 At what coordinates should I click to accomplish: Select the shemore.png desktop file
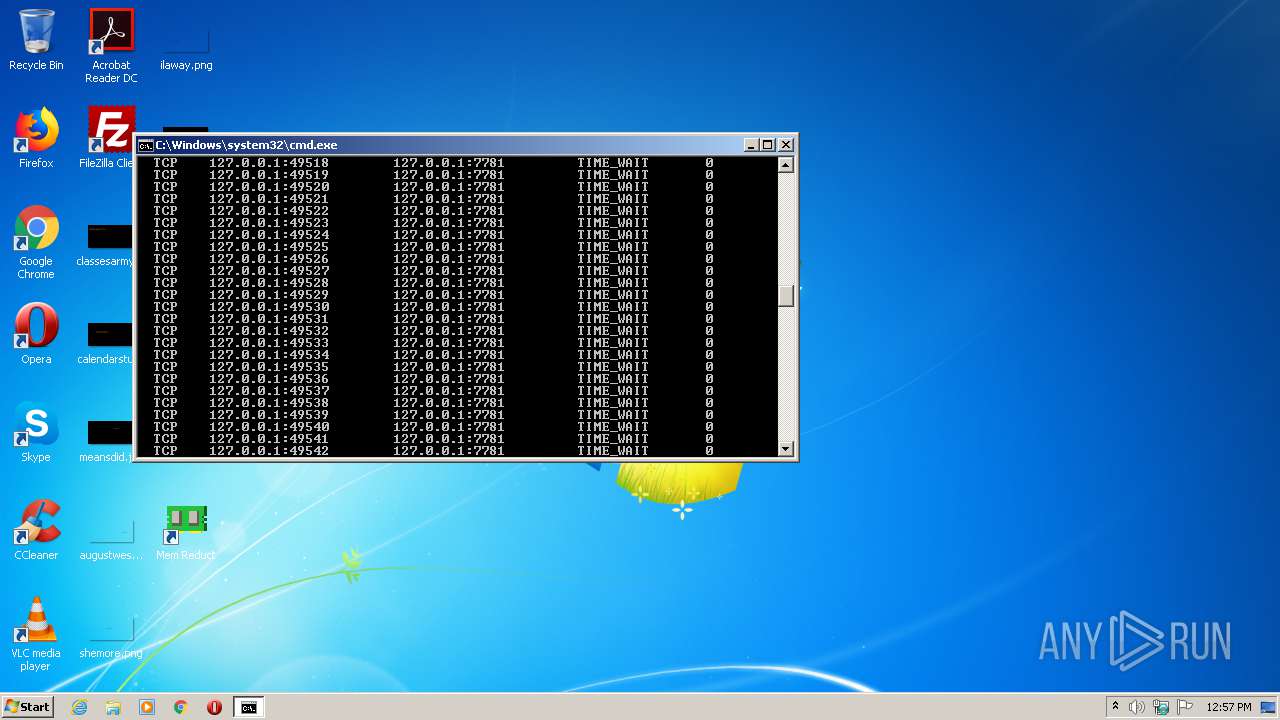pos(111,638)
